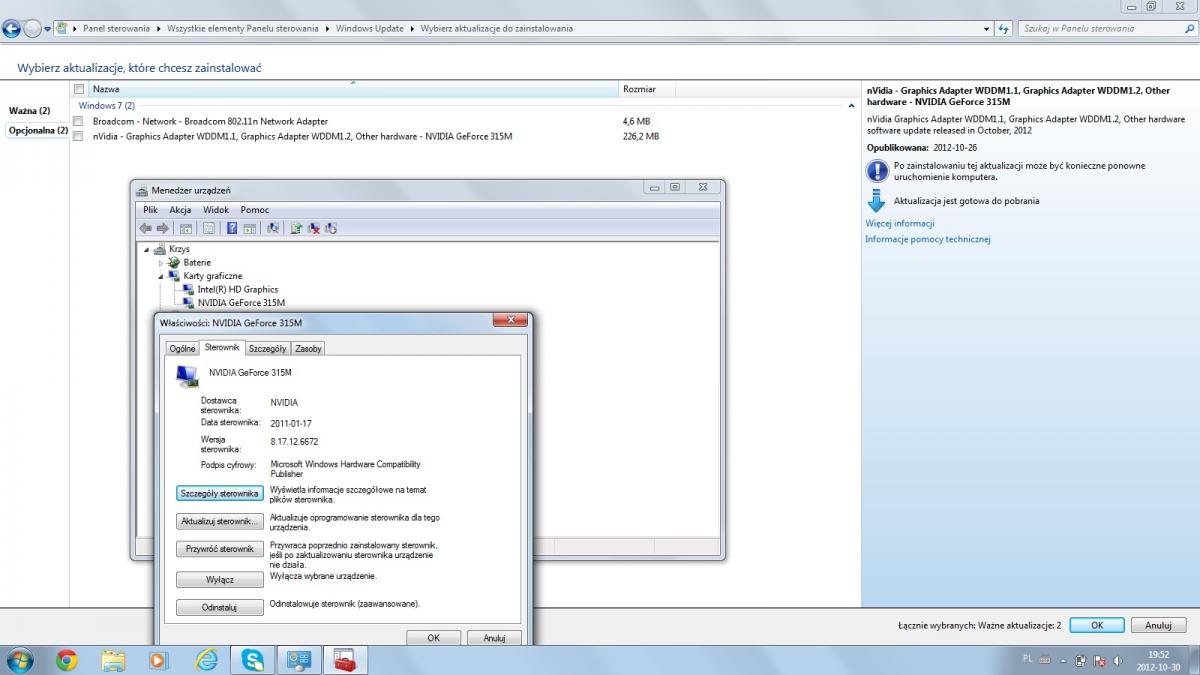Click Anuluj in NVIDIA properties dialog

tap(494, 637)
